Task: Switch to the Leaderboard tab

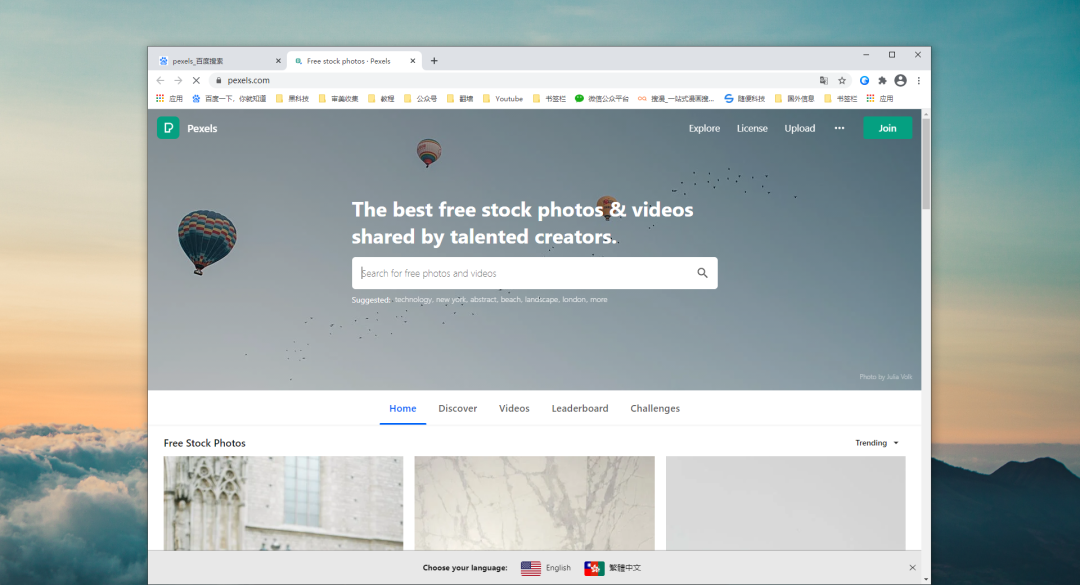Action: (x=580, y=409)
